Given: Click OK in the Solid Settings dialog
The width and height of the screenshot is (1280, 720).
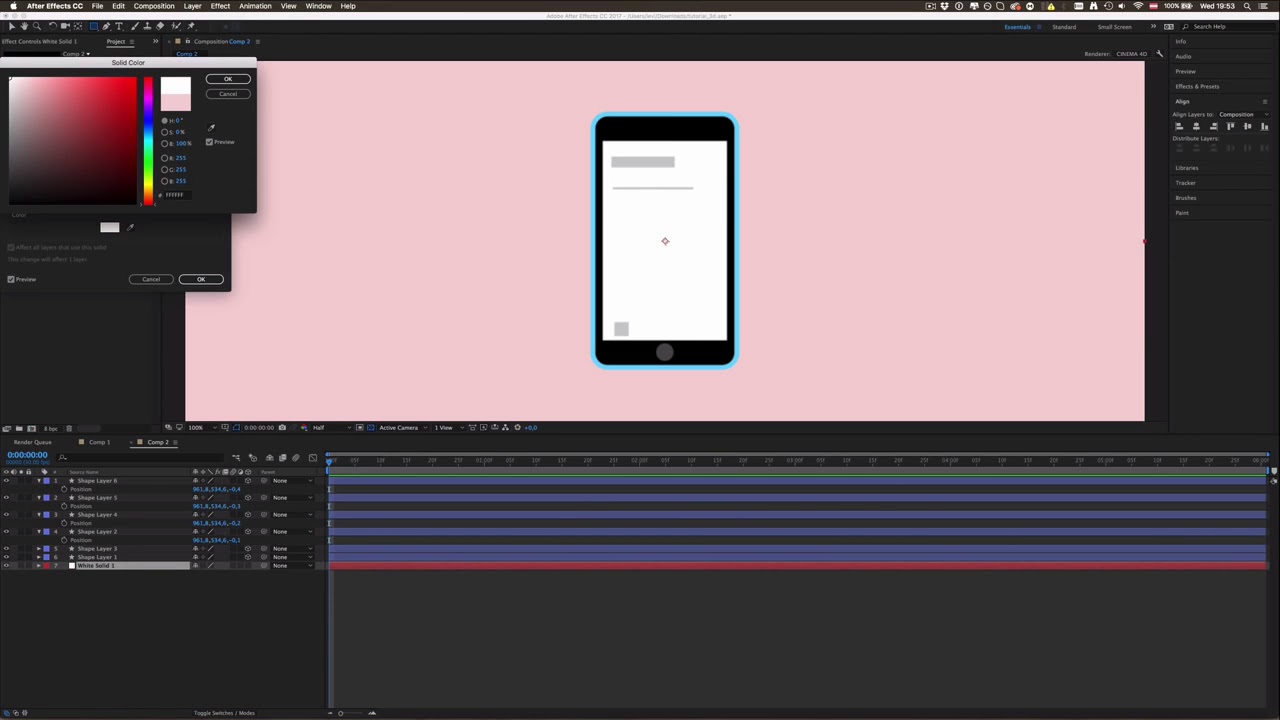Looking at the screenshot, I should [x=201, y=279].
